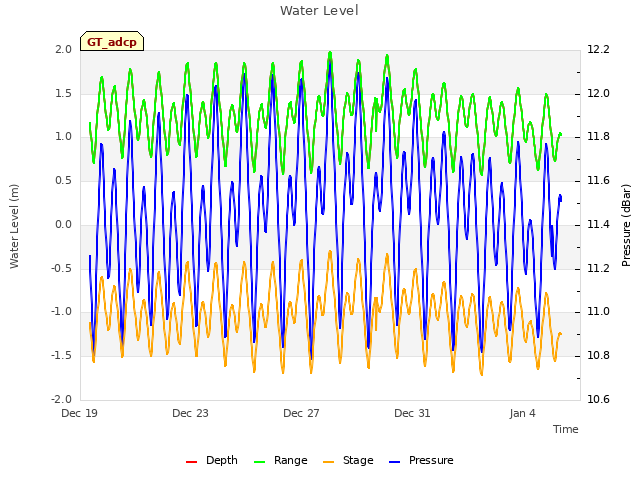Screen dimensions: 640x480
Task: Click the -1.0 left axis tick label
Action: click(x=61, y=312)
